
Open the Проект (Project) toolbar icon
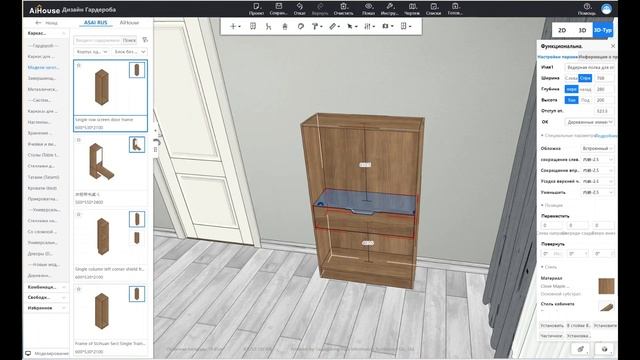pos(256,8)
